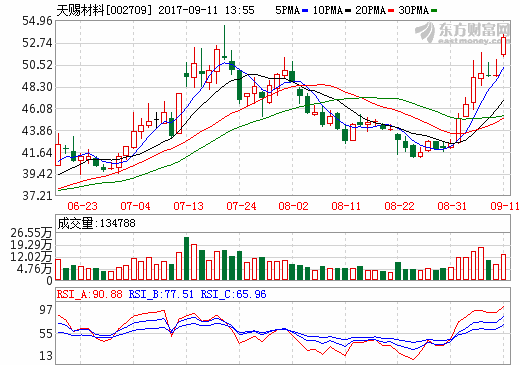520x365 pixels.
Task: Click the 成交量:134788 volume label
Action: tap(96, 223)
